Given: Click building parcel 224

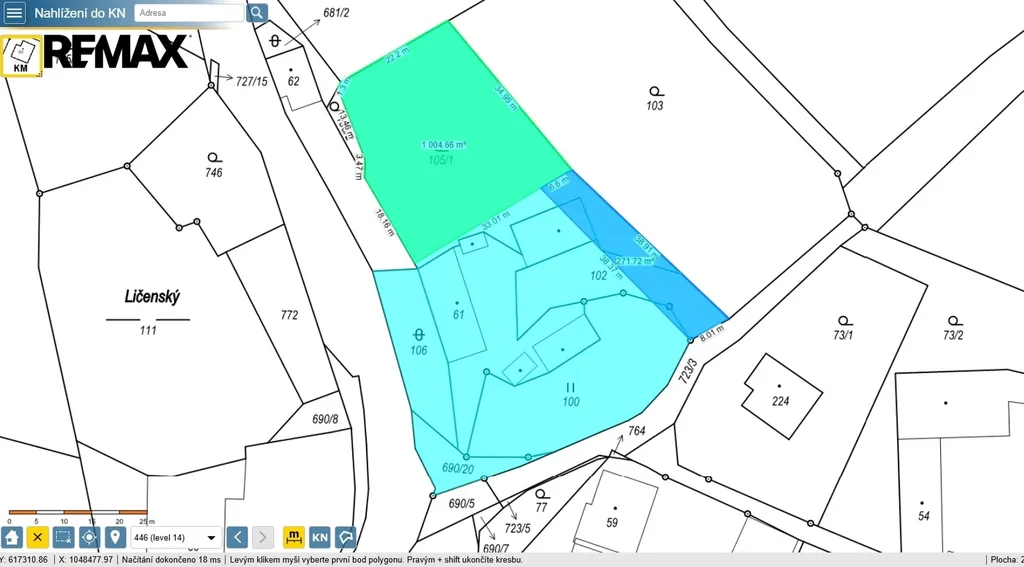Looking at the screenshot, I should click(x=780, y=400).
